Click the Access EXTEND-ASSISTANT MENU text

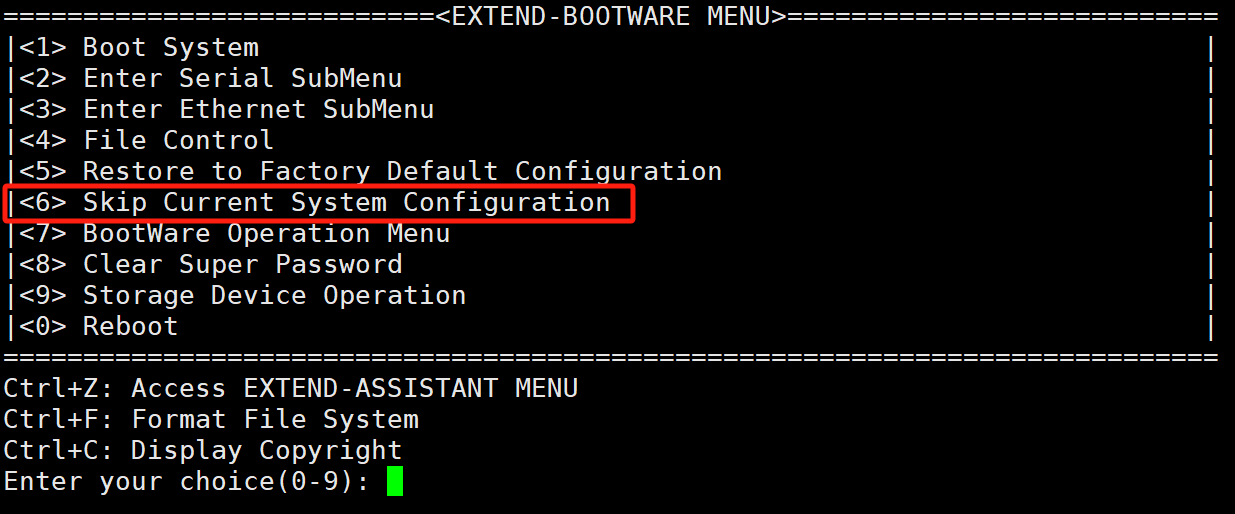[354, 388]
